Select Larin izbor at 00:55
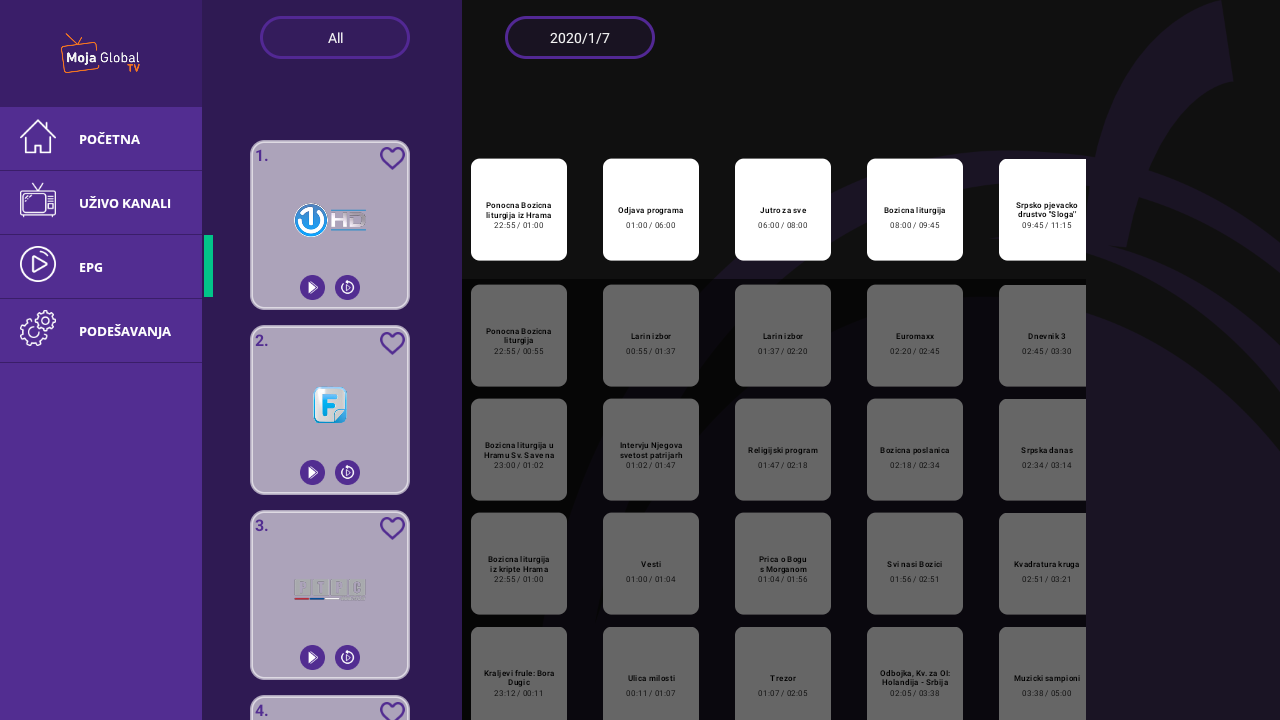Image resolution: width=1280 pixels, height=720 pixels. [651, 336]
